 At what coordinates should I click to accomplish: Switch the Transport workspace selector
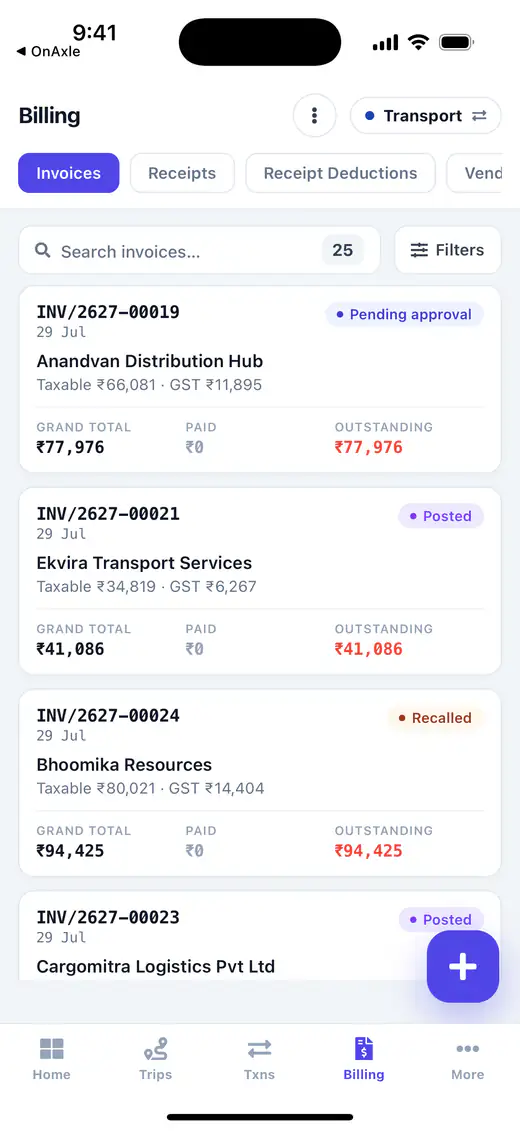(426, 115)
